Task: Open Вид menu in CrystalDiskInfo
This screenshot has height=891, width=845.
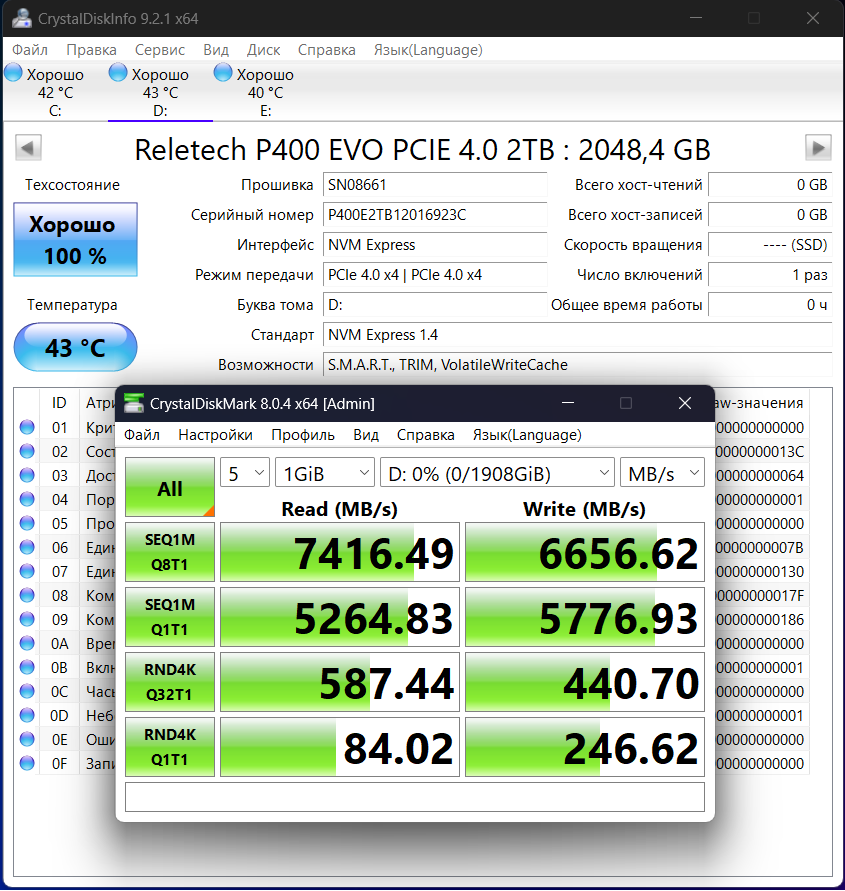Action: [216, 50]
